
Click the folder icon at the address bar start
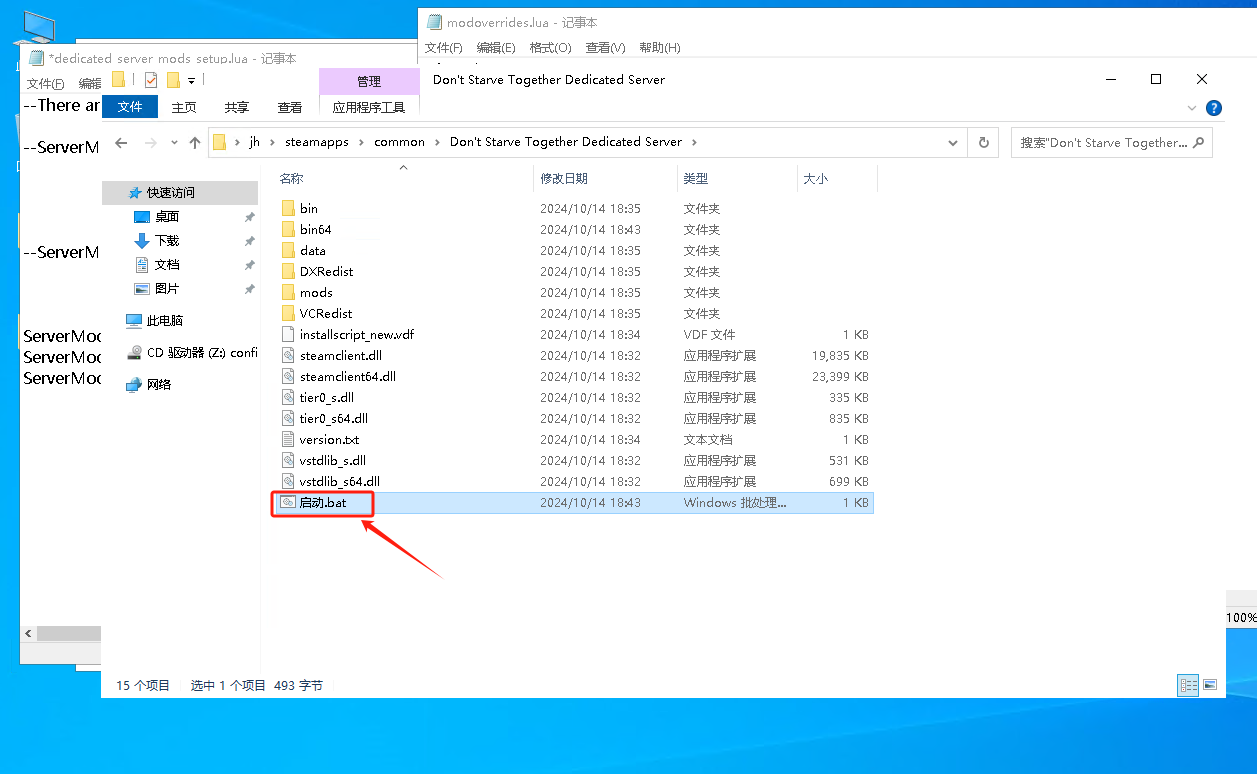click(x=220, y=142)
